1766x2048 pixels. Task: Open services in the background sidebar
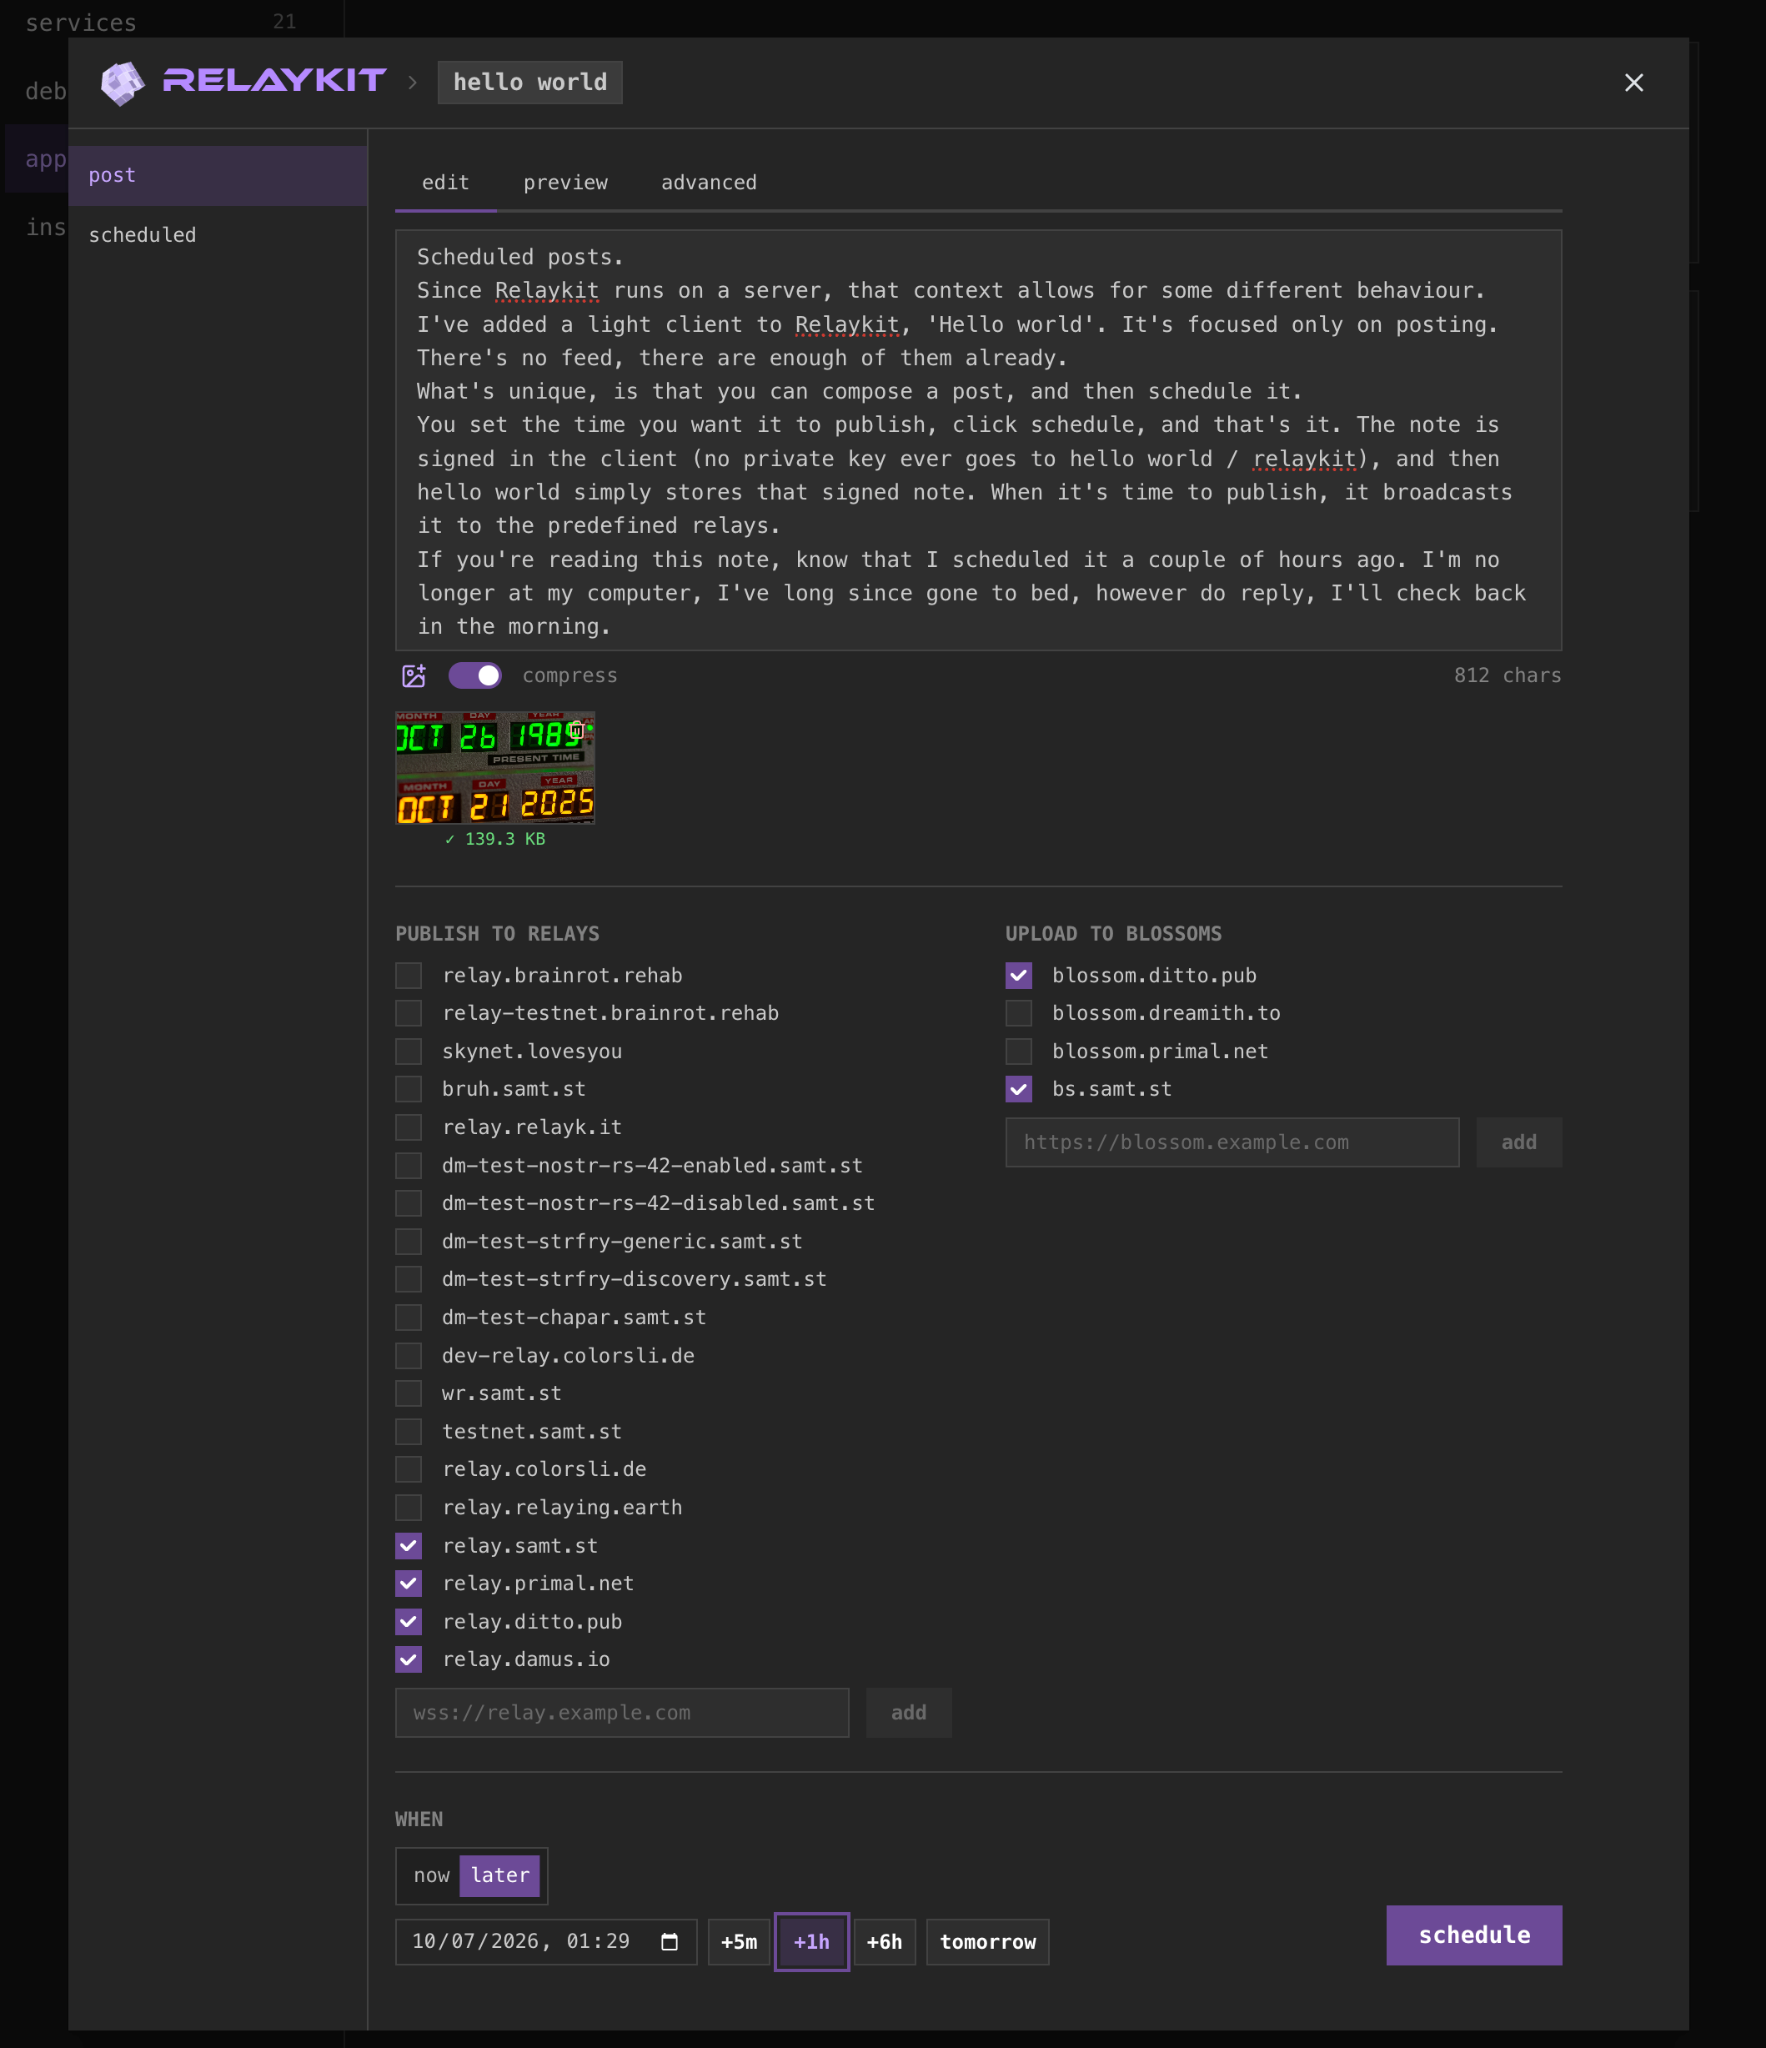coord(81,22)
